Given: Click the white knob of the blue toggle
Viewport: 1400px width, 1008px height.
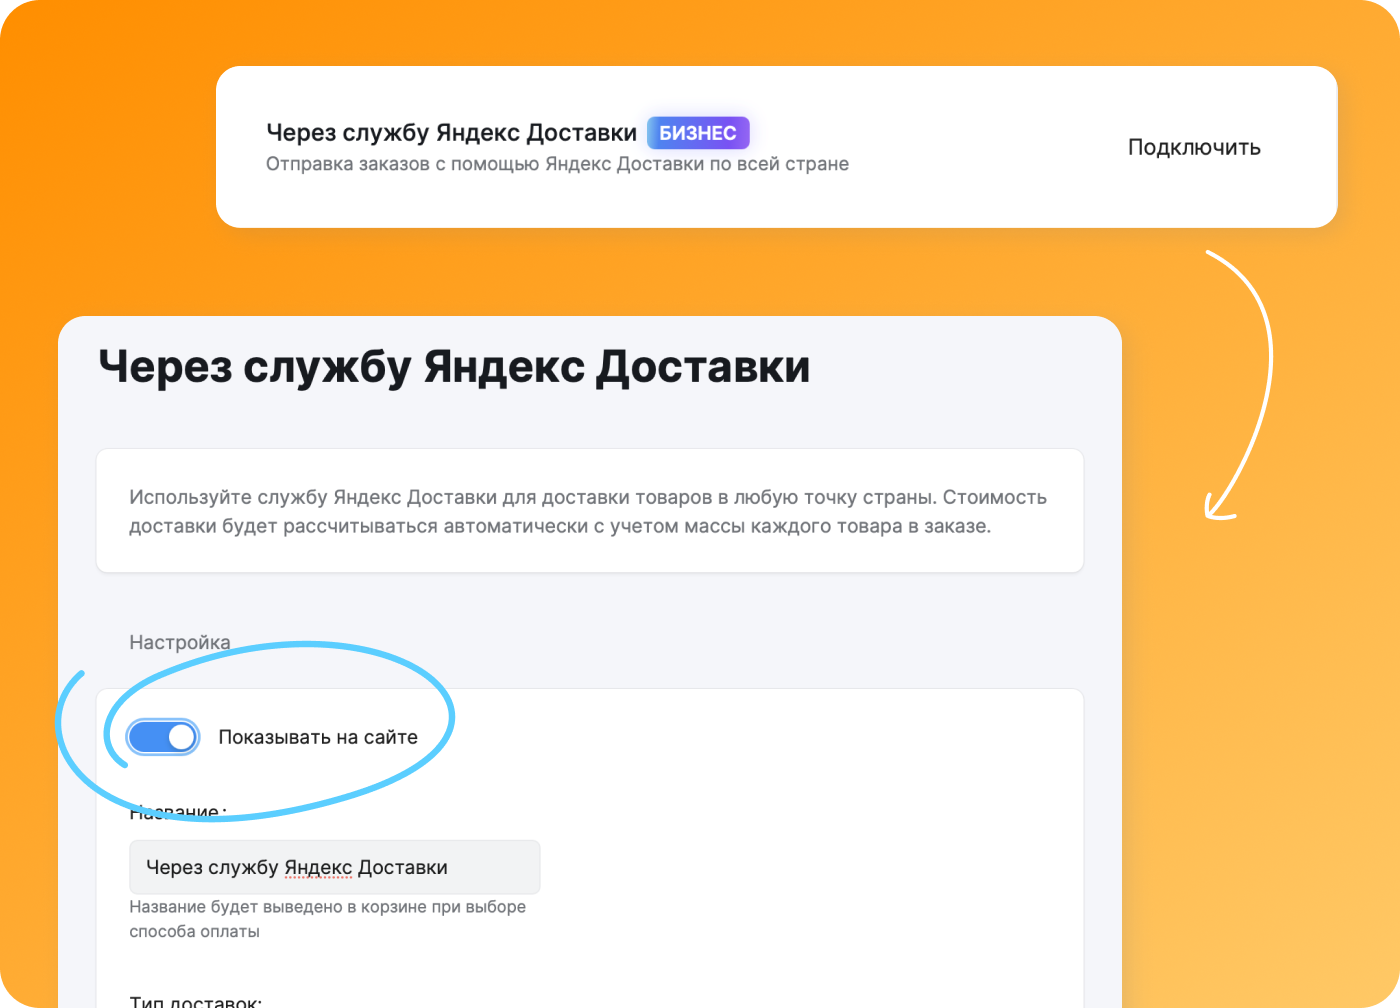Looking at the screenshot, I should point(181,737).
